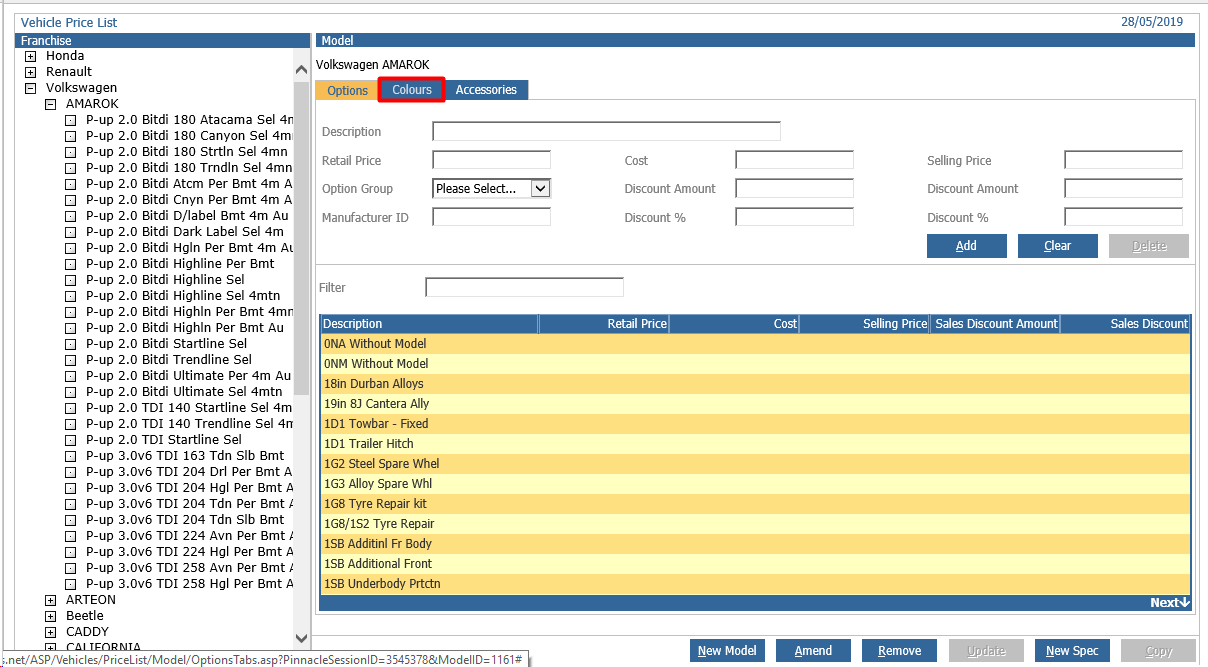Image resolution: width=1208 pixels, height=667 pixels.
Task: Focus the Description input field
Action: tap(606, 131)
